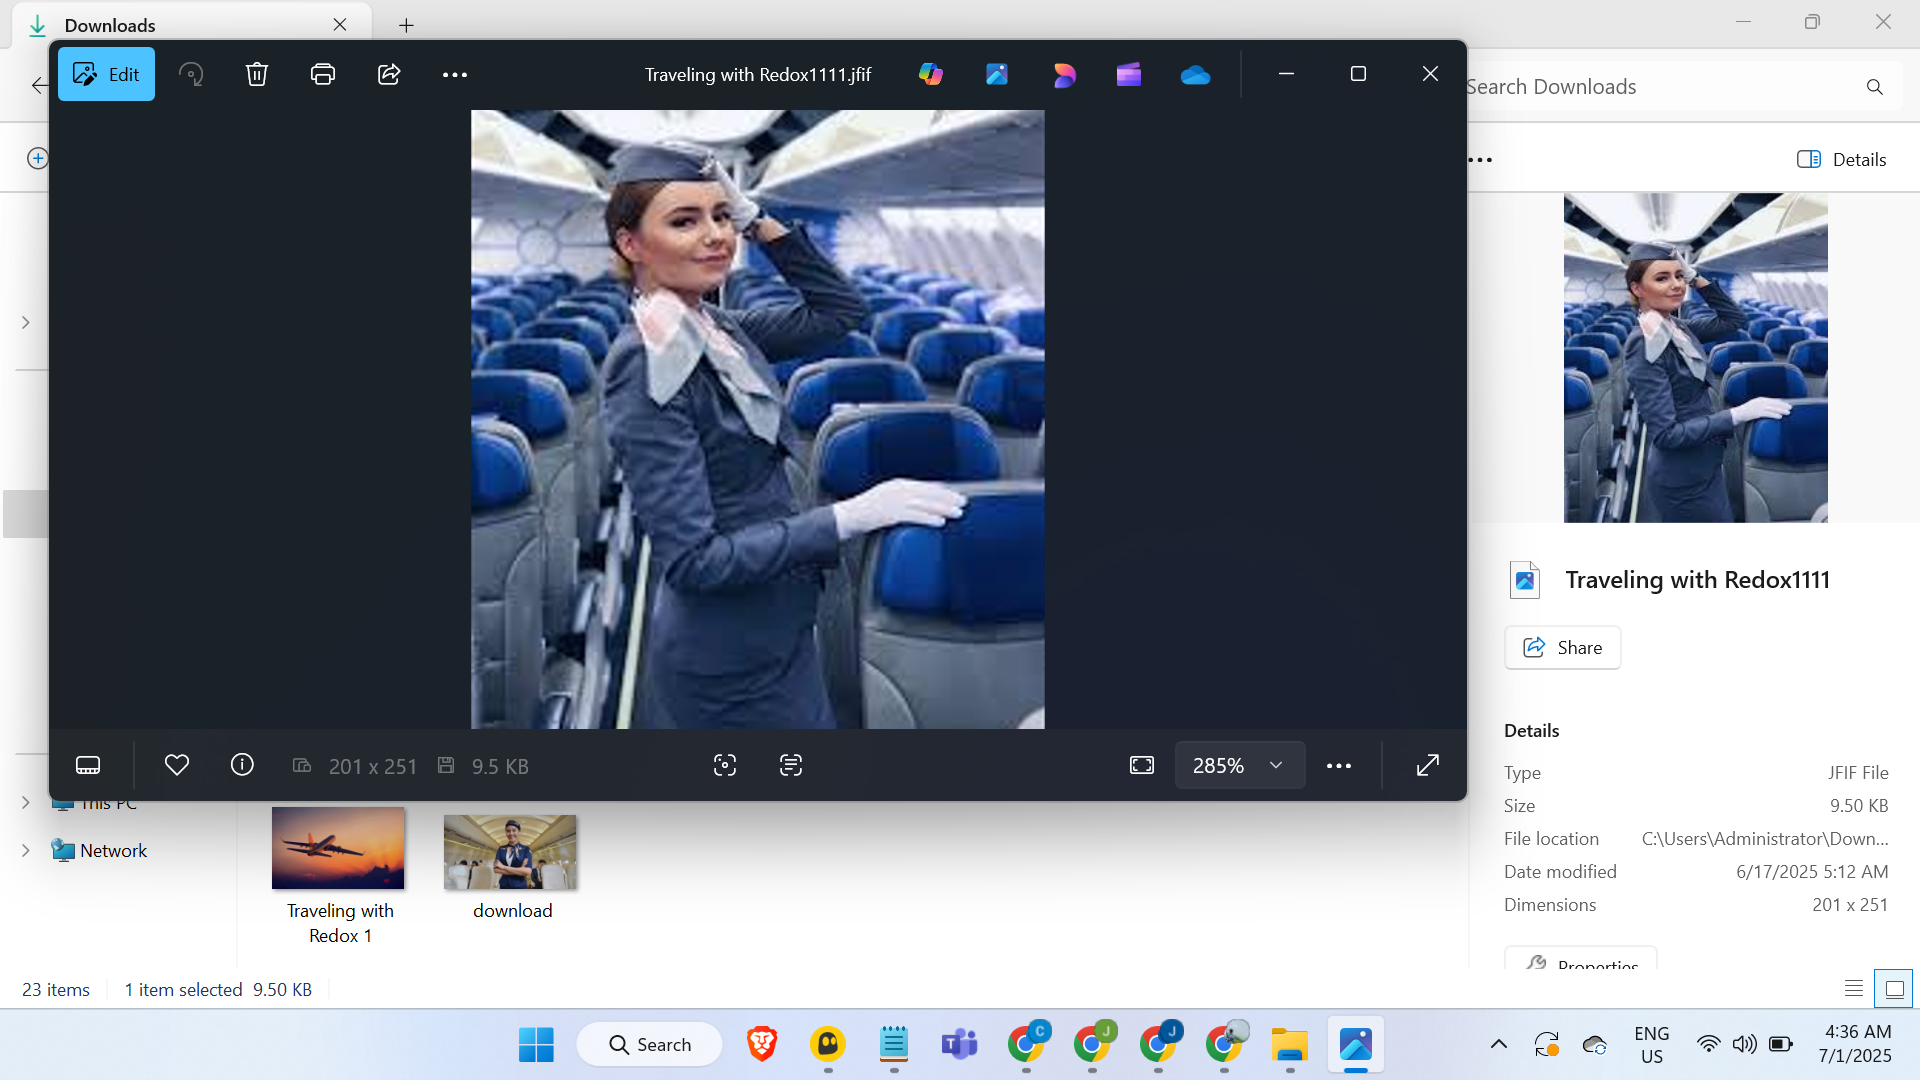Image resolution: width=1920 pixels, height=1080 pixels.
Task: Open Notepad from the taskbar
Action: pyautogui.click(x=894, y=1045)
